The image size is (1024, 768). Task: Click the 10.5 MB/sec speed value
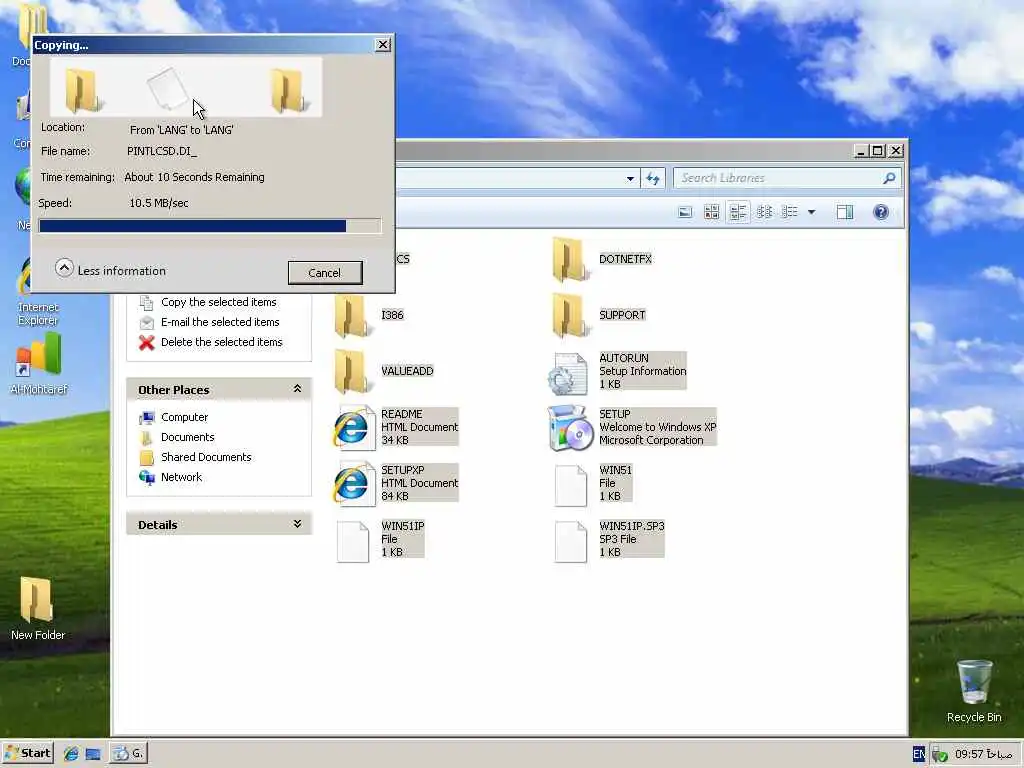pyautogui.click(x=159, y=203)
